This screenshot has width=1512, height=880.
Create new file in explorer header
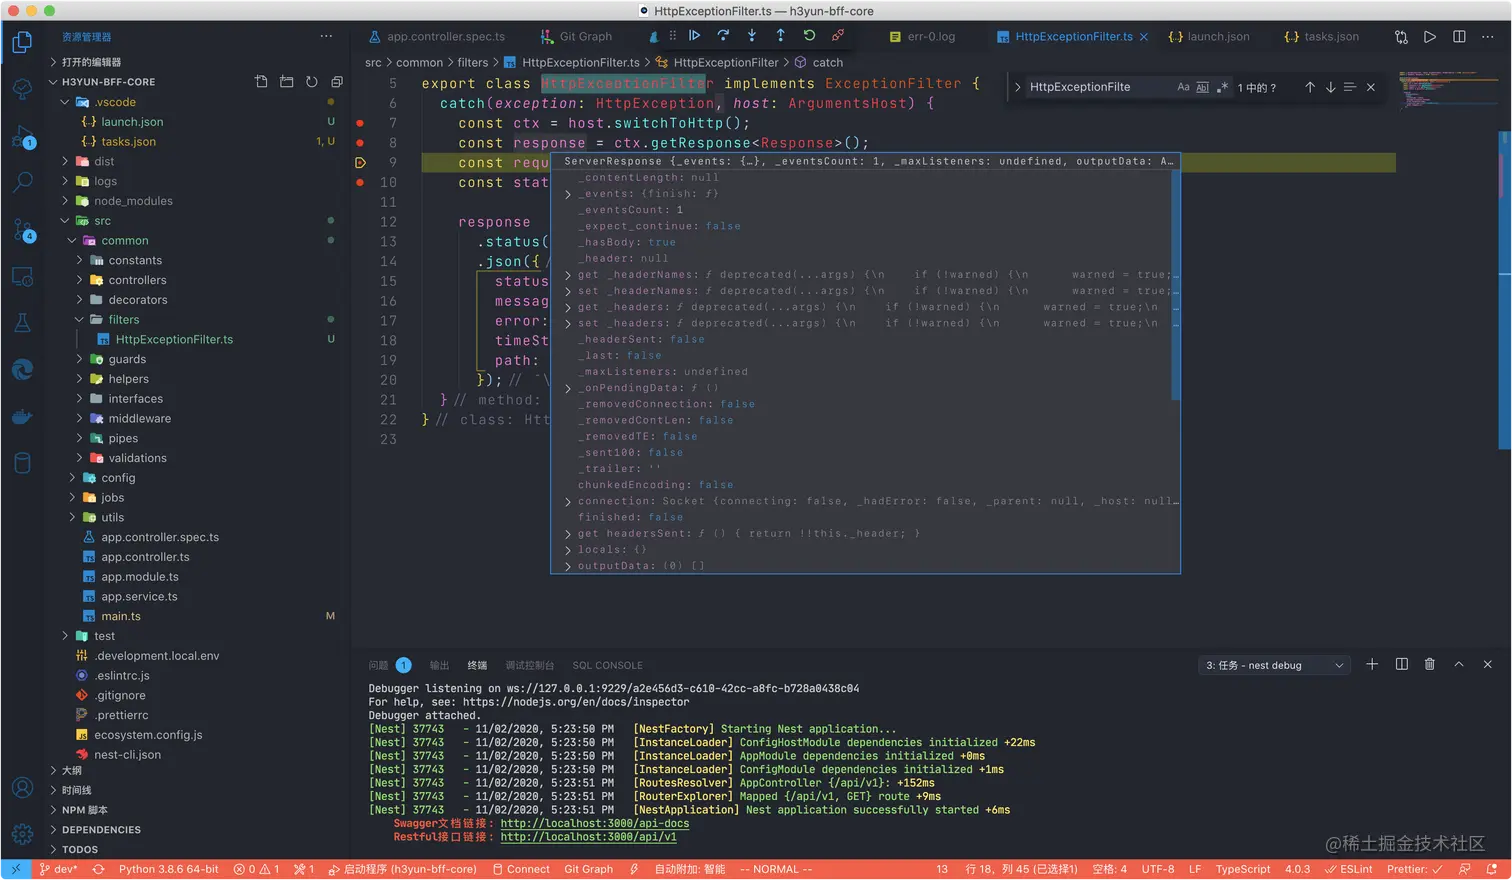261,82
